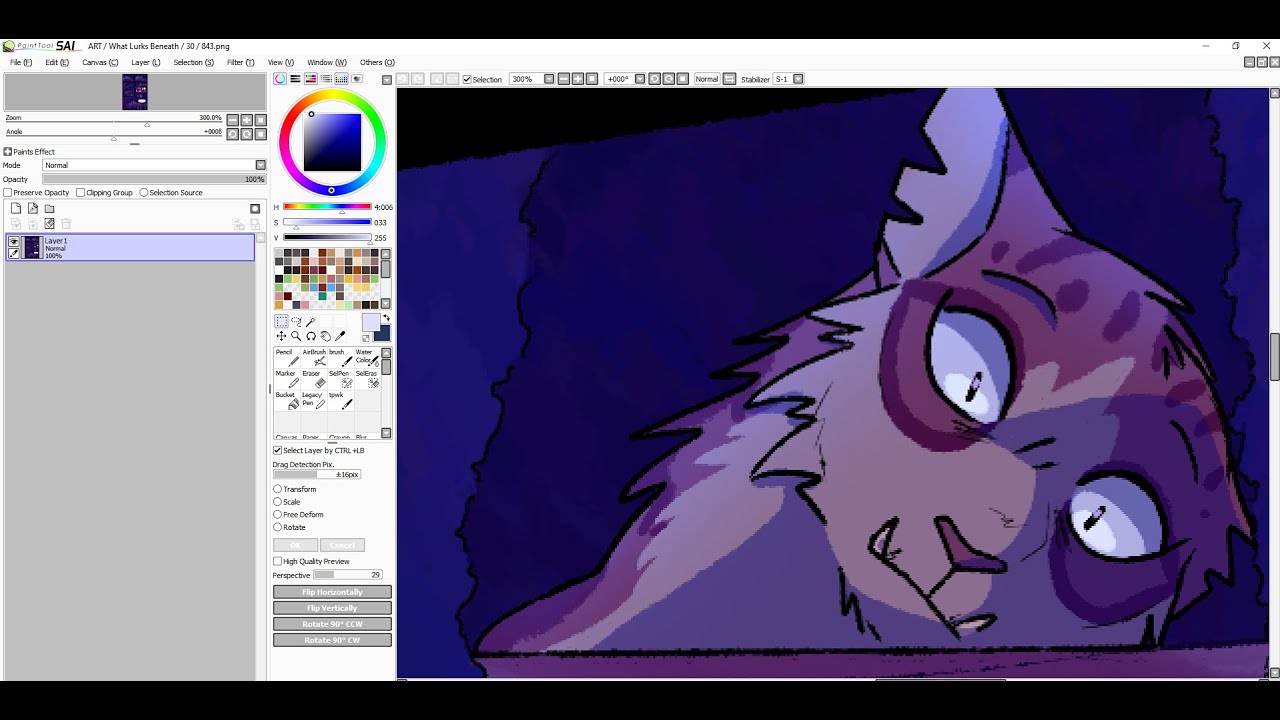Pick the hand pan tool
This screenshot has width=1280, height=720.
325,336
